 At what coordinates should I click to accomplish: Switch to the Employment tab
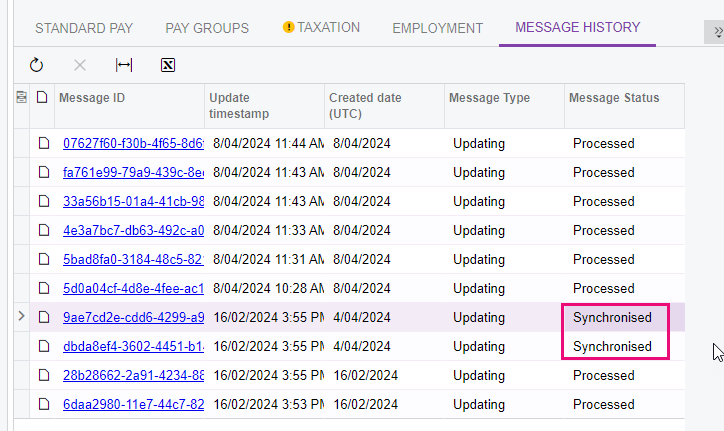coord(437,28)
